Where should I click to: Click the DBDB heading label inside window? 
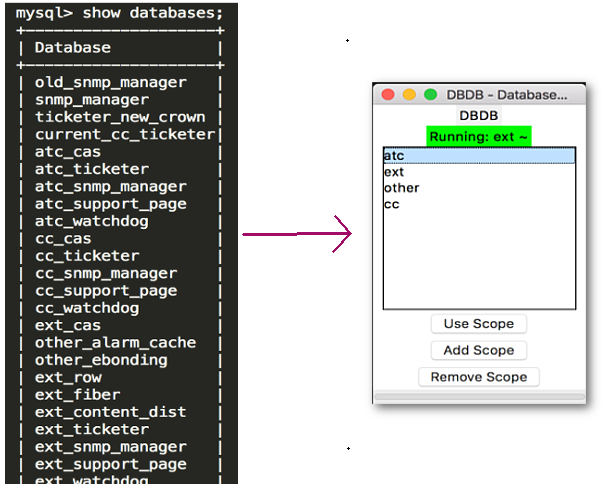click(x=478, y=116)
